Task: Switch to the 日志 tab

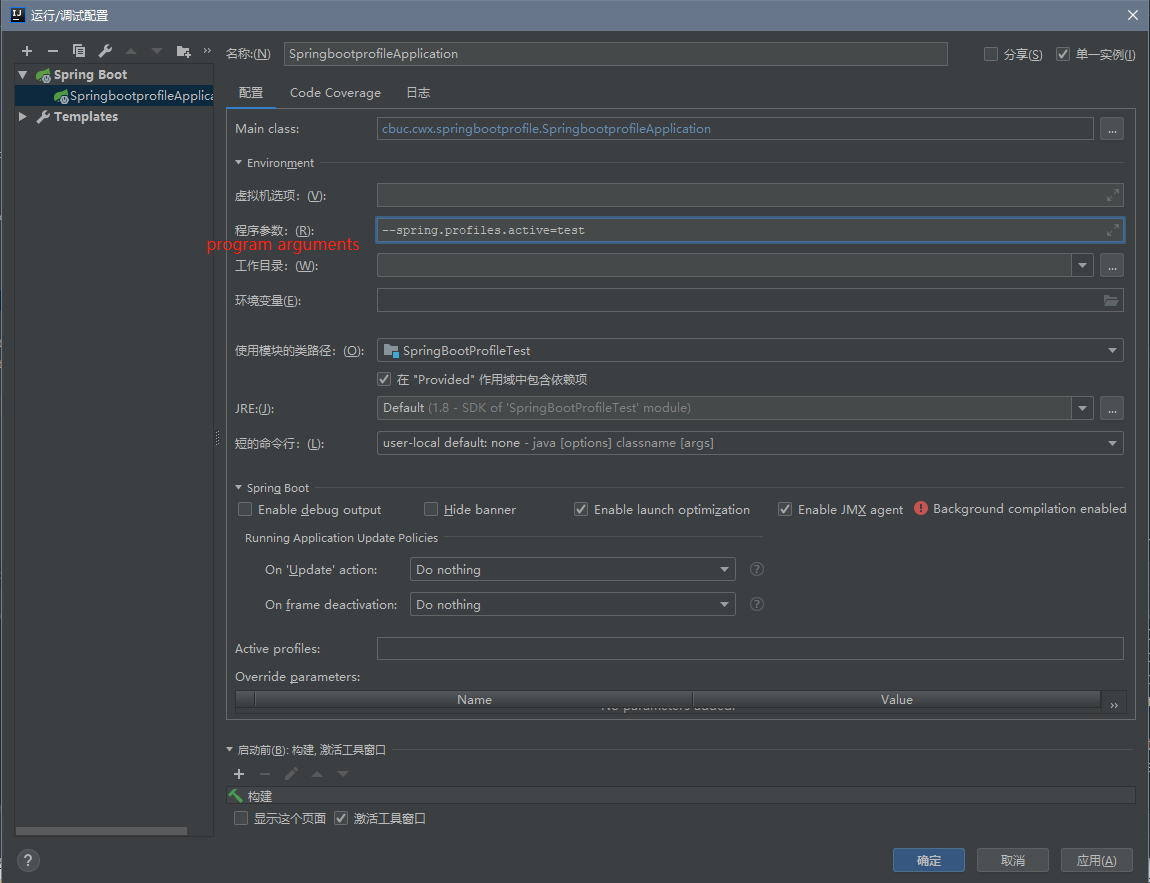Action: click(x=418, y=92)
